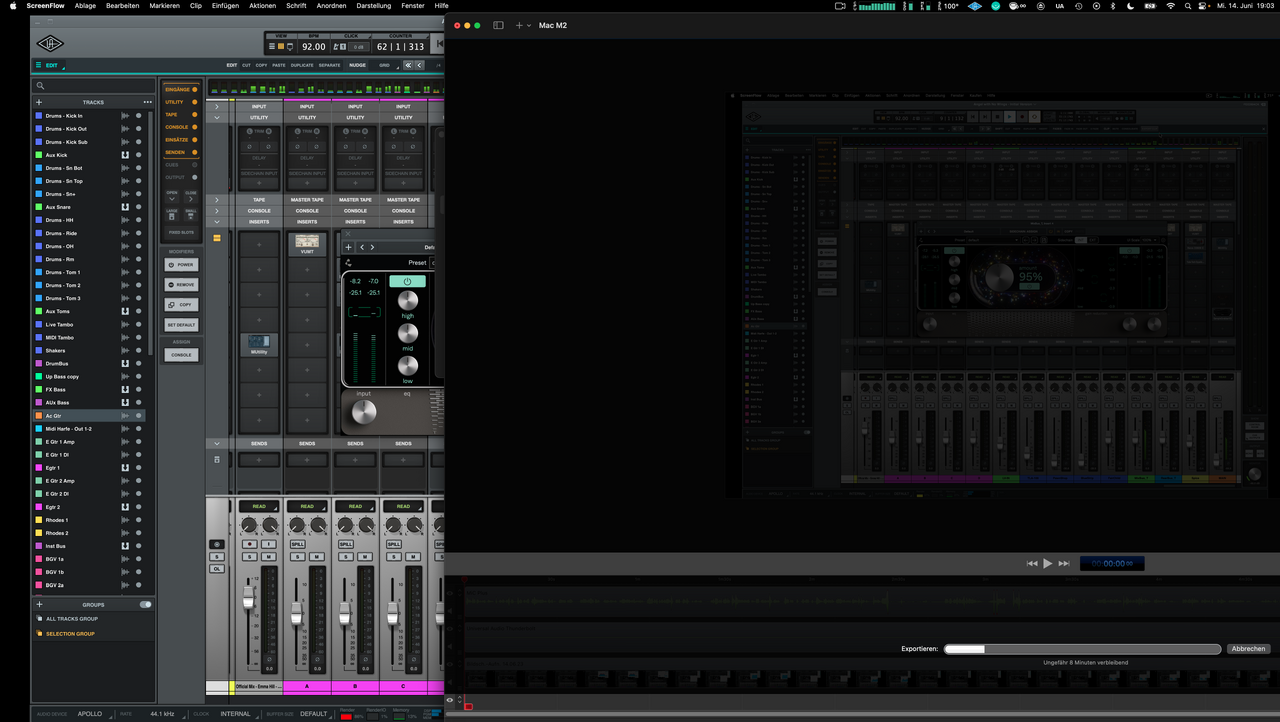The image size is (1280, 722).
Task: Expand the CONSOLE row chevron
Action: 217,210
